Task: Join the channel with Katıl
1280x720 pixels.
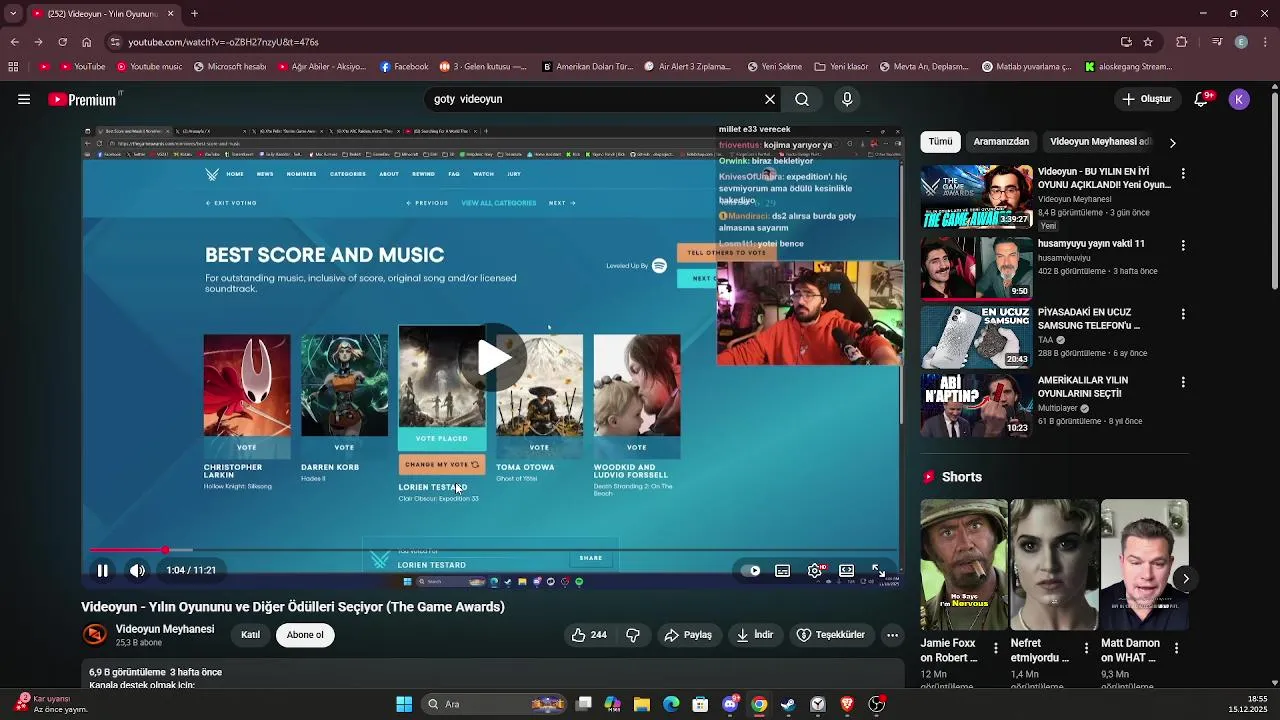Action: coord(250,635)
